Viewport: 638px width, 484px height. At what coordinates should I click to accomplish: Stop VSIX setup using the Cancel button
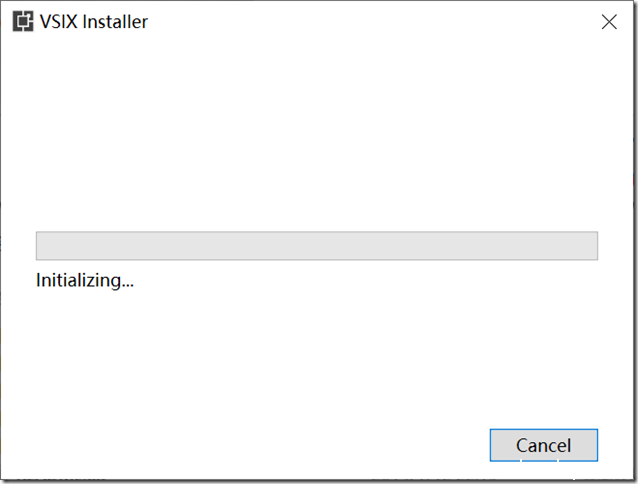point(543,445)
